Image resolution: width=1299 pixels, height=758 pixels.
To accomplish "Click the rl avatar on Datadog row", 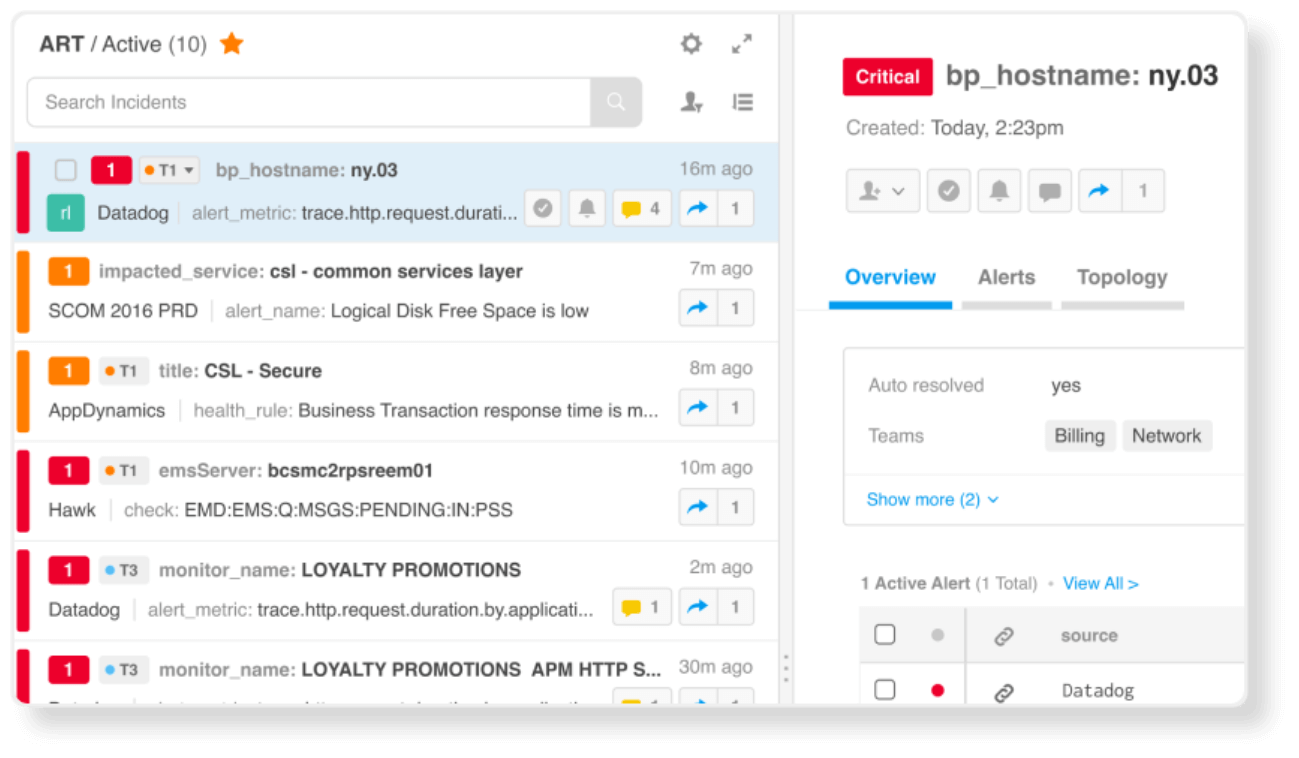I will 65,212.
